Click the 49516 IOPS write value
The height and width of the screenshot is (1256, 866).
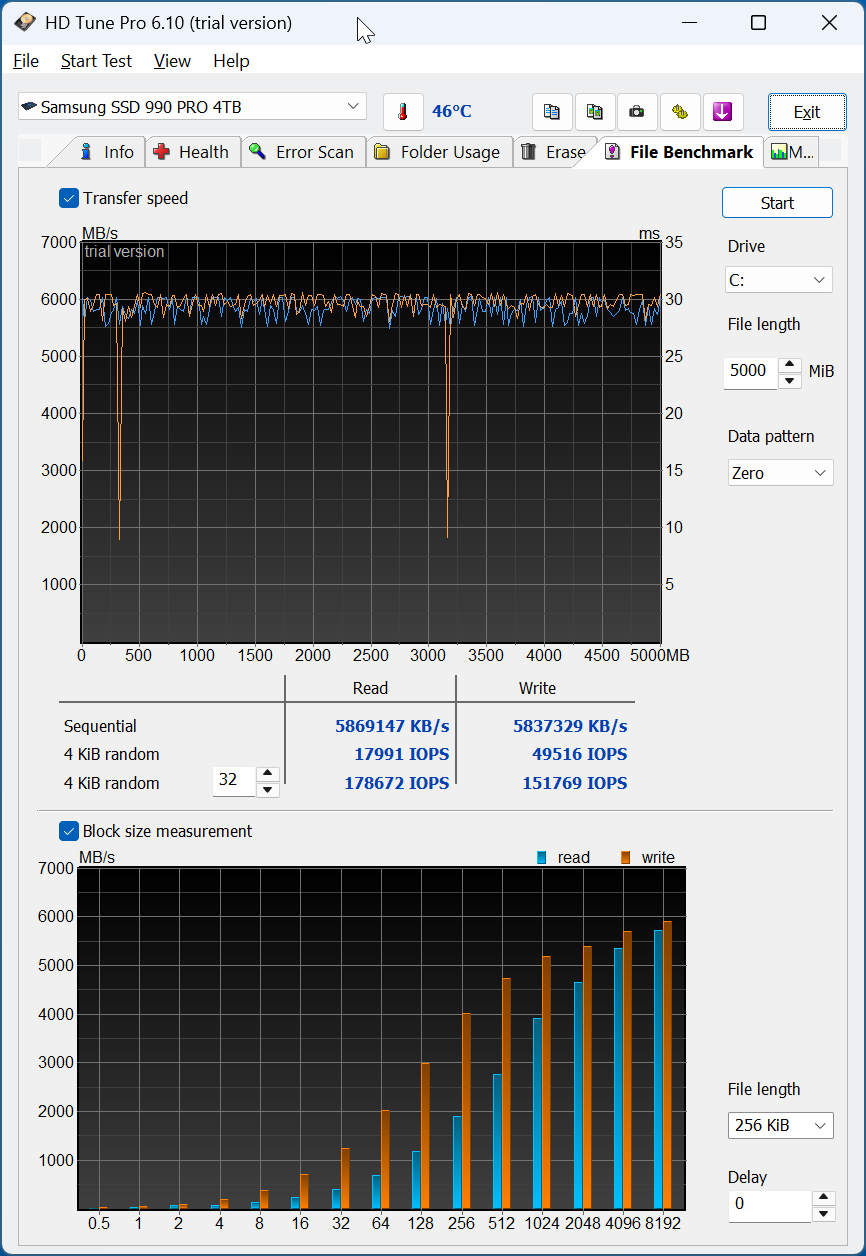coord(580,754)
